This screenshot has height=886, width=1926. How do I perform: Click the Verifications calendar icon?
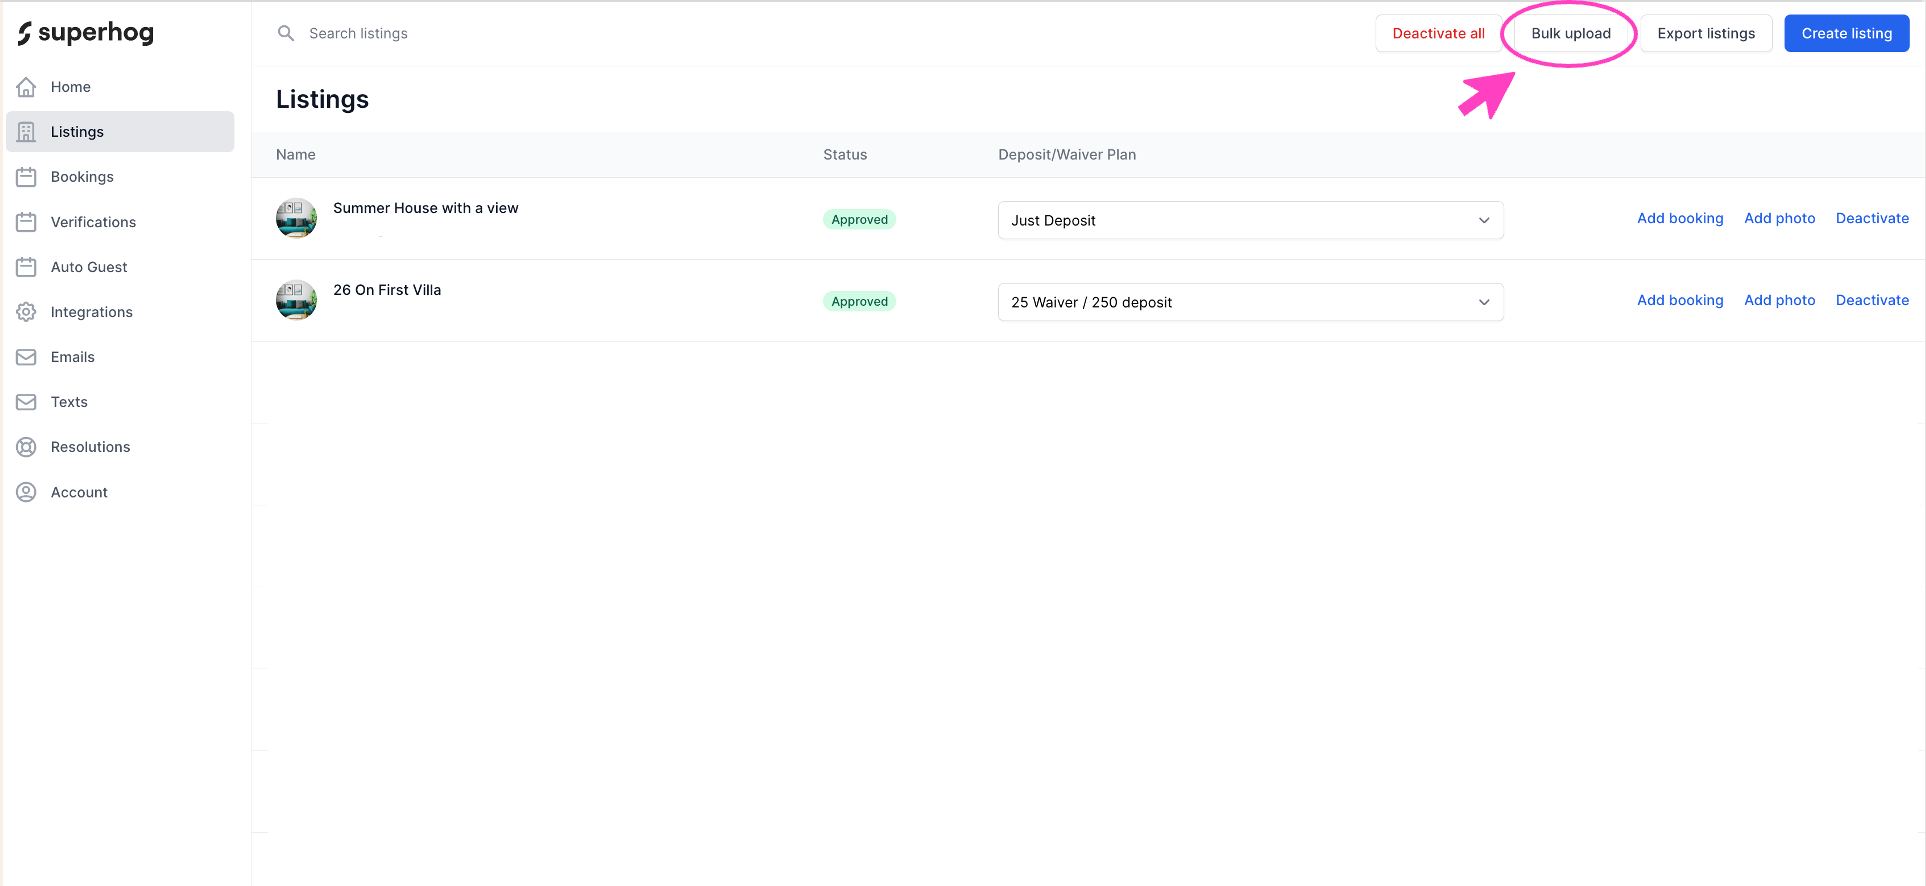click(x=27, y=222)
